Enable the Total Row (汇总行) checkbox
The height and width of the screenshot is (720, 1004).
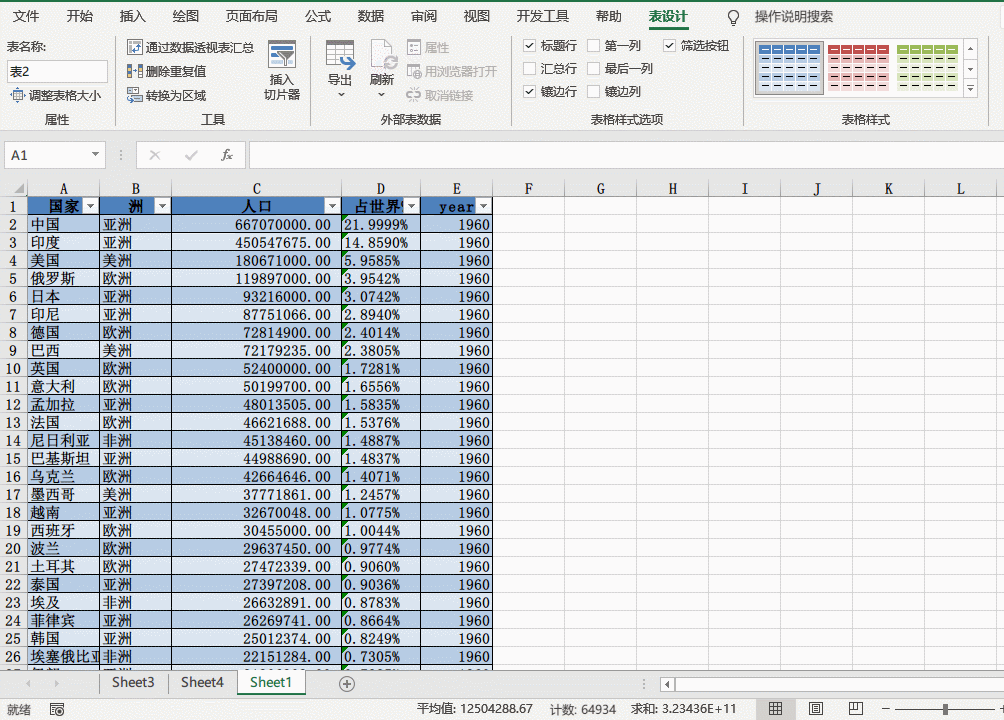point(529,69)
